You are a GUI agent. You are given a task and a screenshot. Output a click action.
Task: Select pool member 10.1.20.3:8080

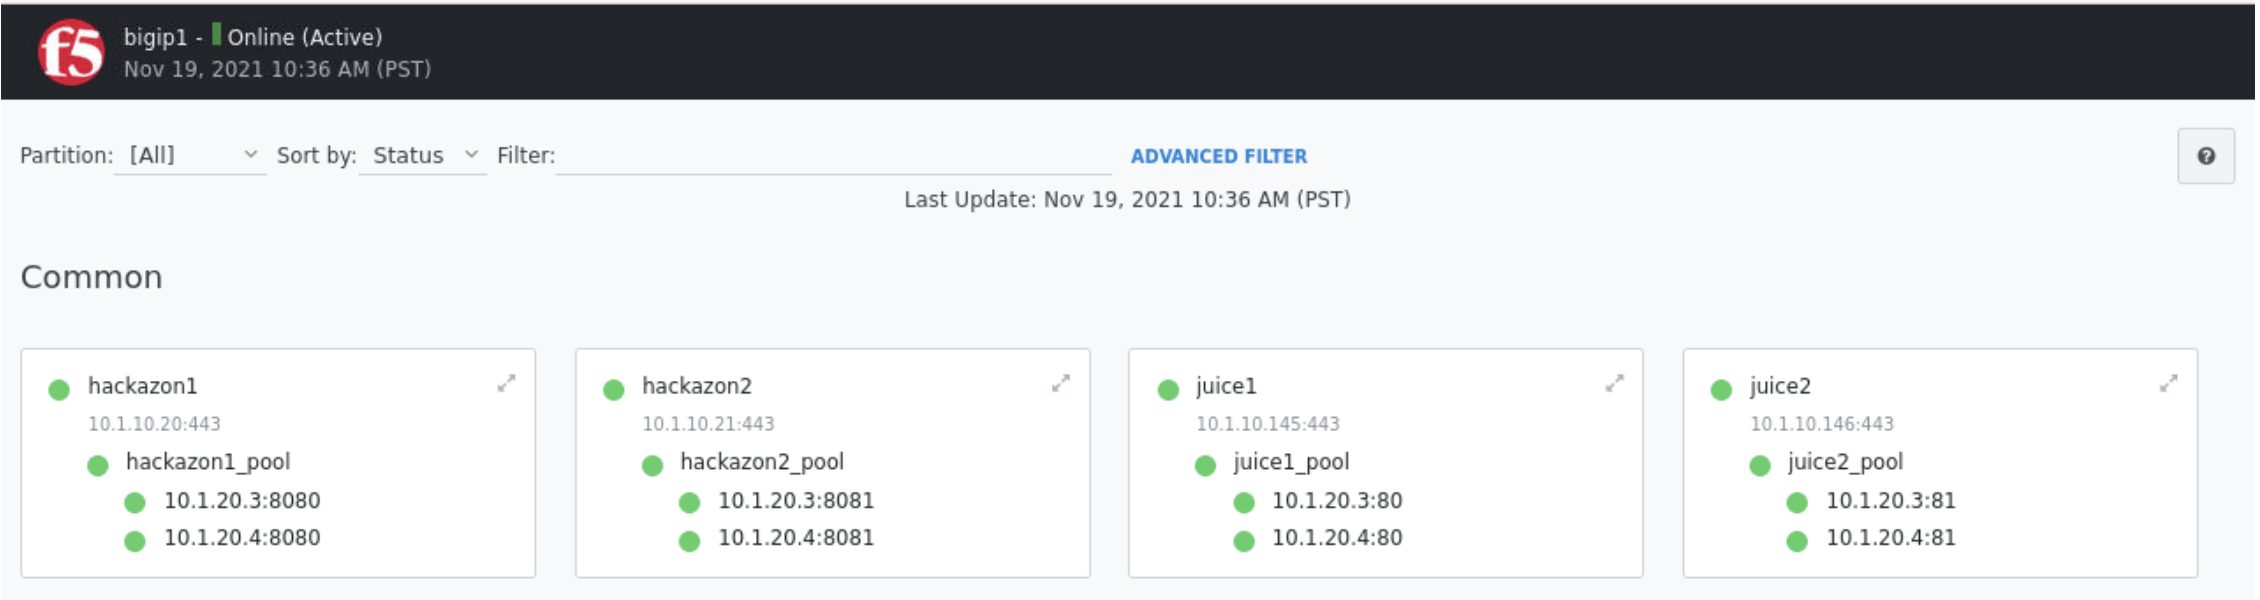[x=242, y=500]
